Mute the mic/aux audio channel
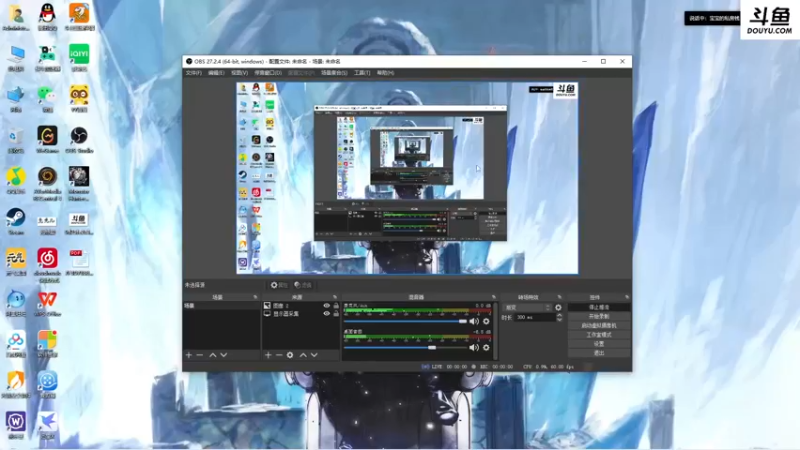 [474, 321]
